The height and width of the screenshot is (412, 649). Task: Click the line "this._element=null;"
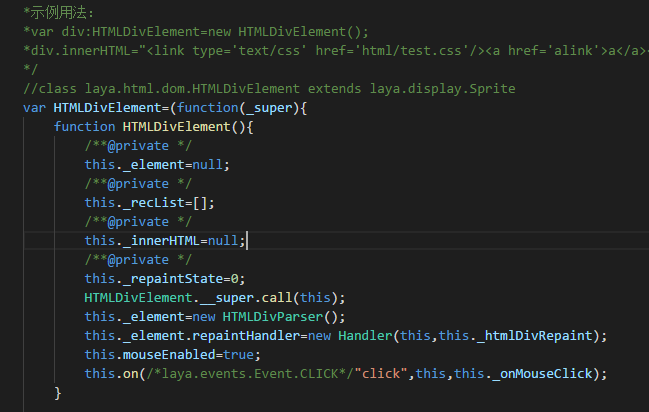[157, 165]
